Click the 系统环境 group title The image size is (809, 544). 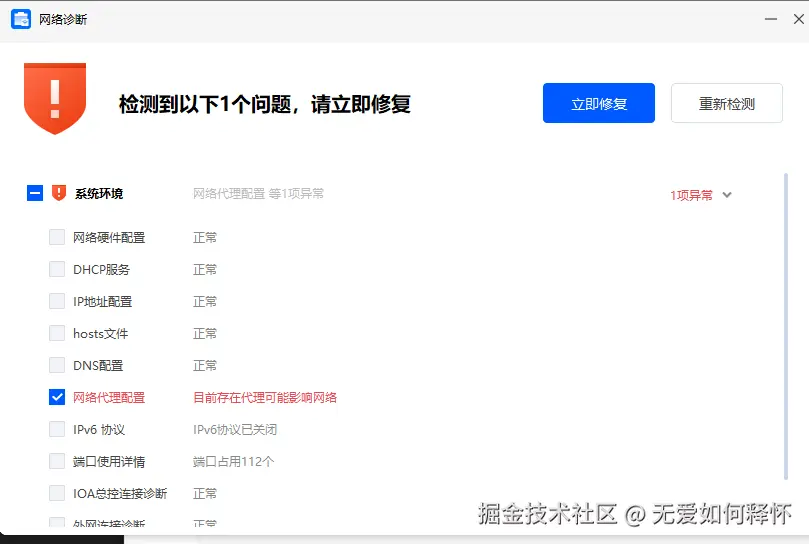coord(99,194)
